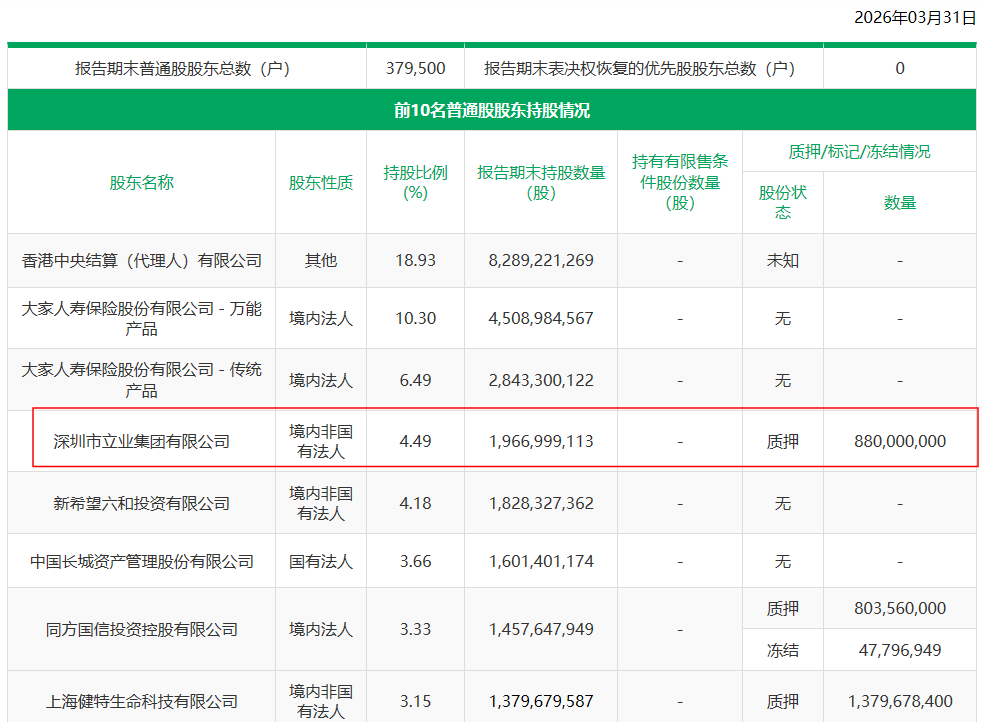The image size is (984, 722).
Task: Select share count 1,379,679,587
Action: (x=541, y=701)
